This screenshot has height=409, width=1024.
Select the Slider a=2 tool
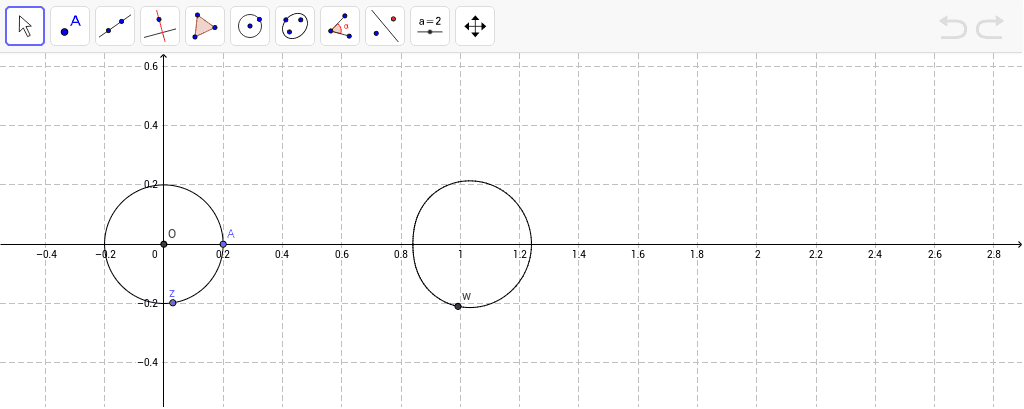pyautogui.click(x=430, y=26)
